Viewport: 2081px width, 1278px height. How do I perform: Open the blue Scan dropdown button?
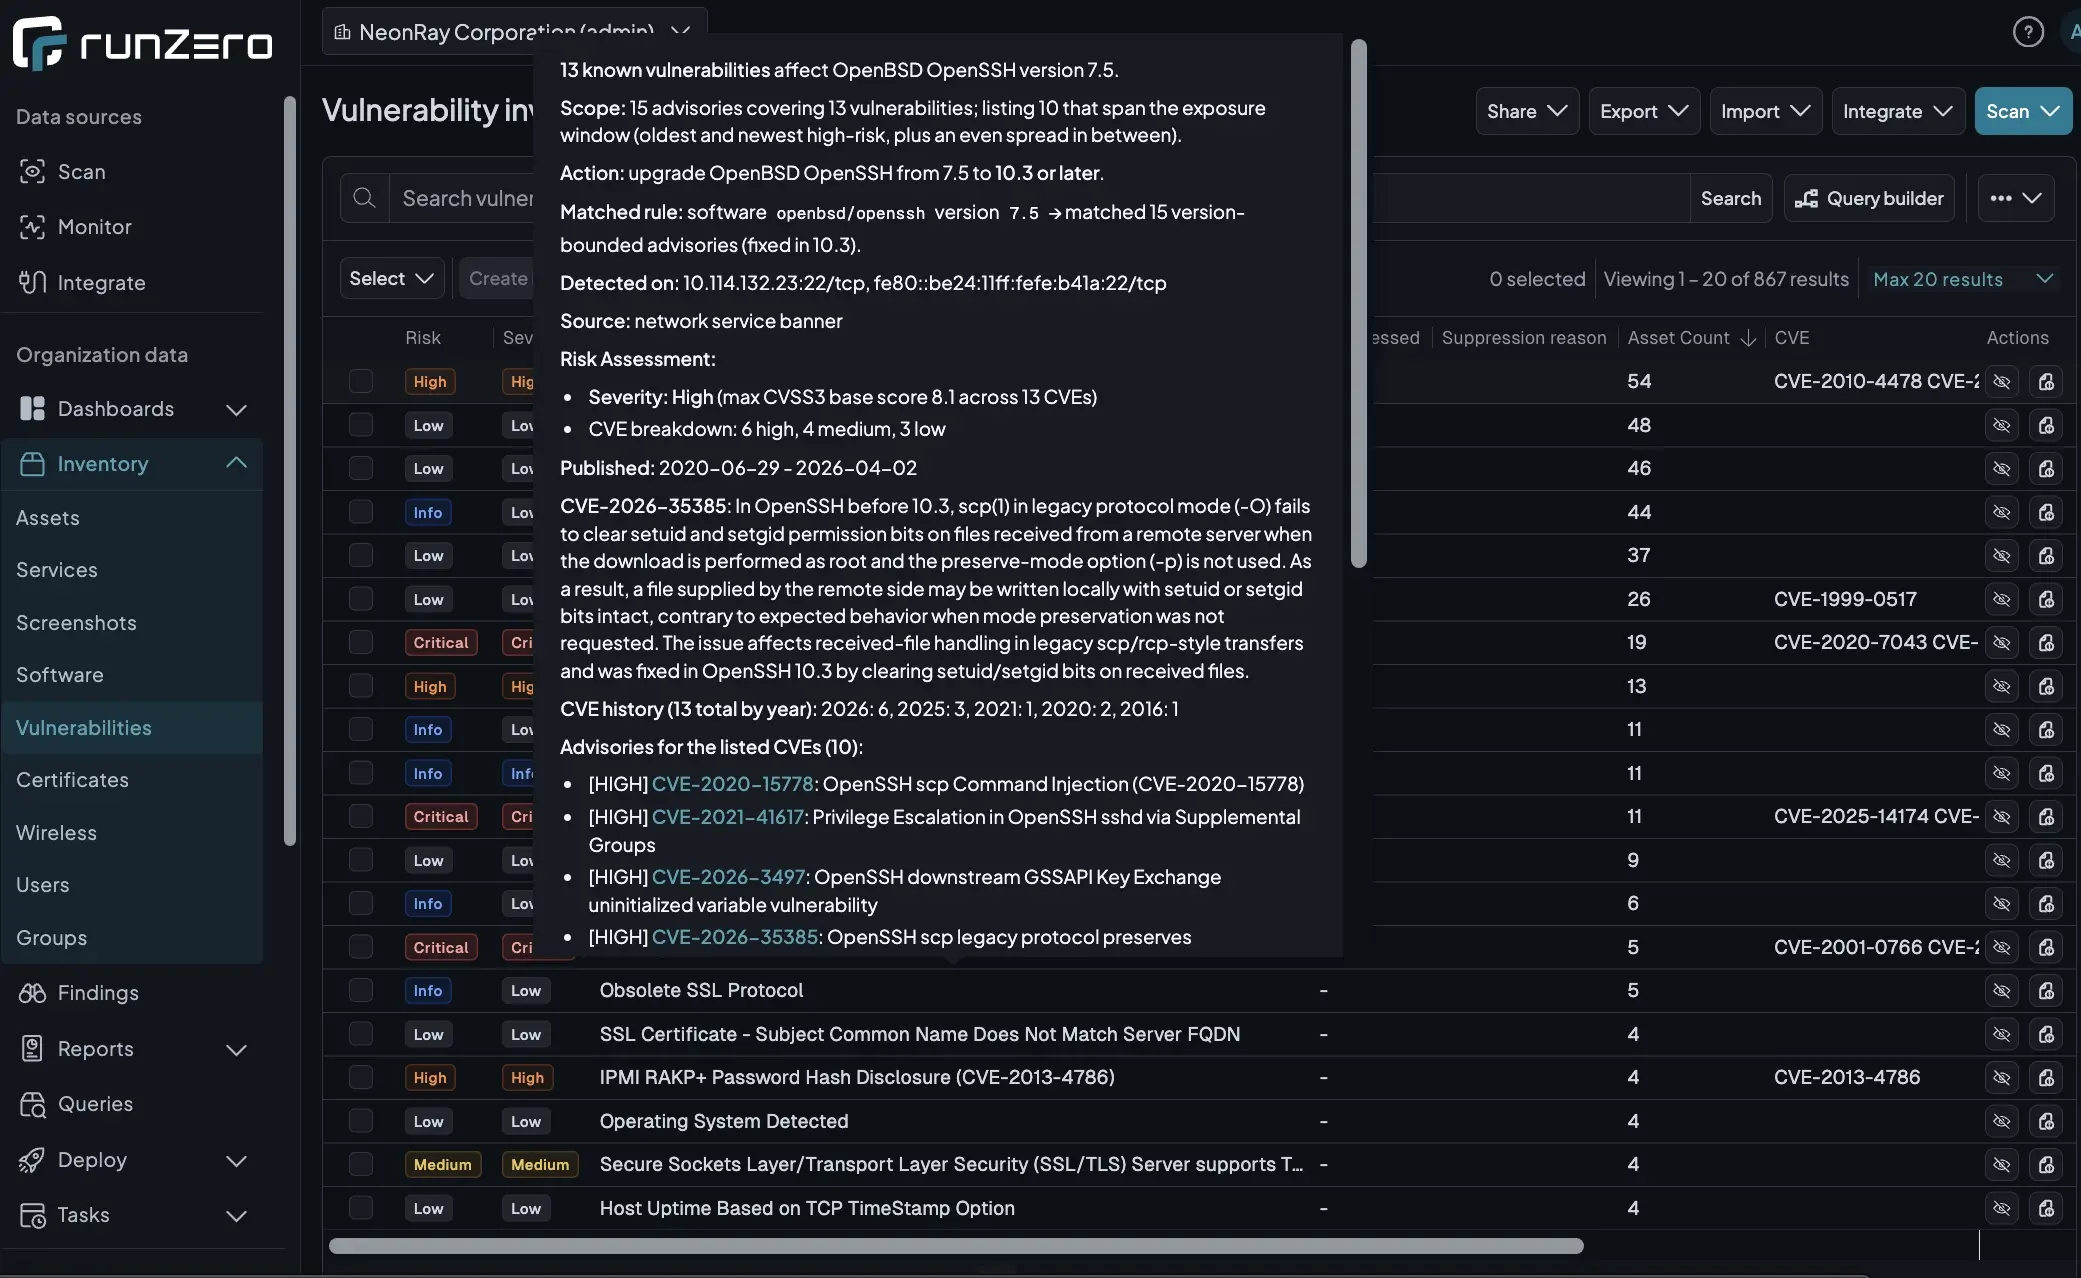point(2023,111)
